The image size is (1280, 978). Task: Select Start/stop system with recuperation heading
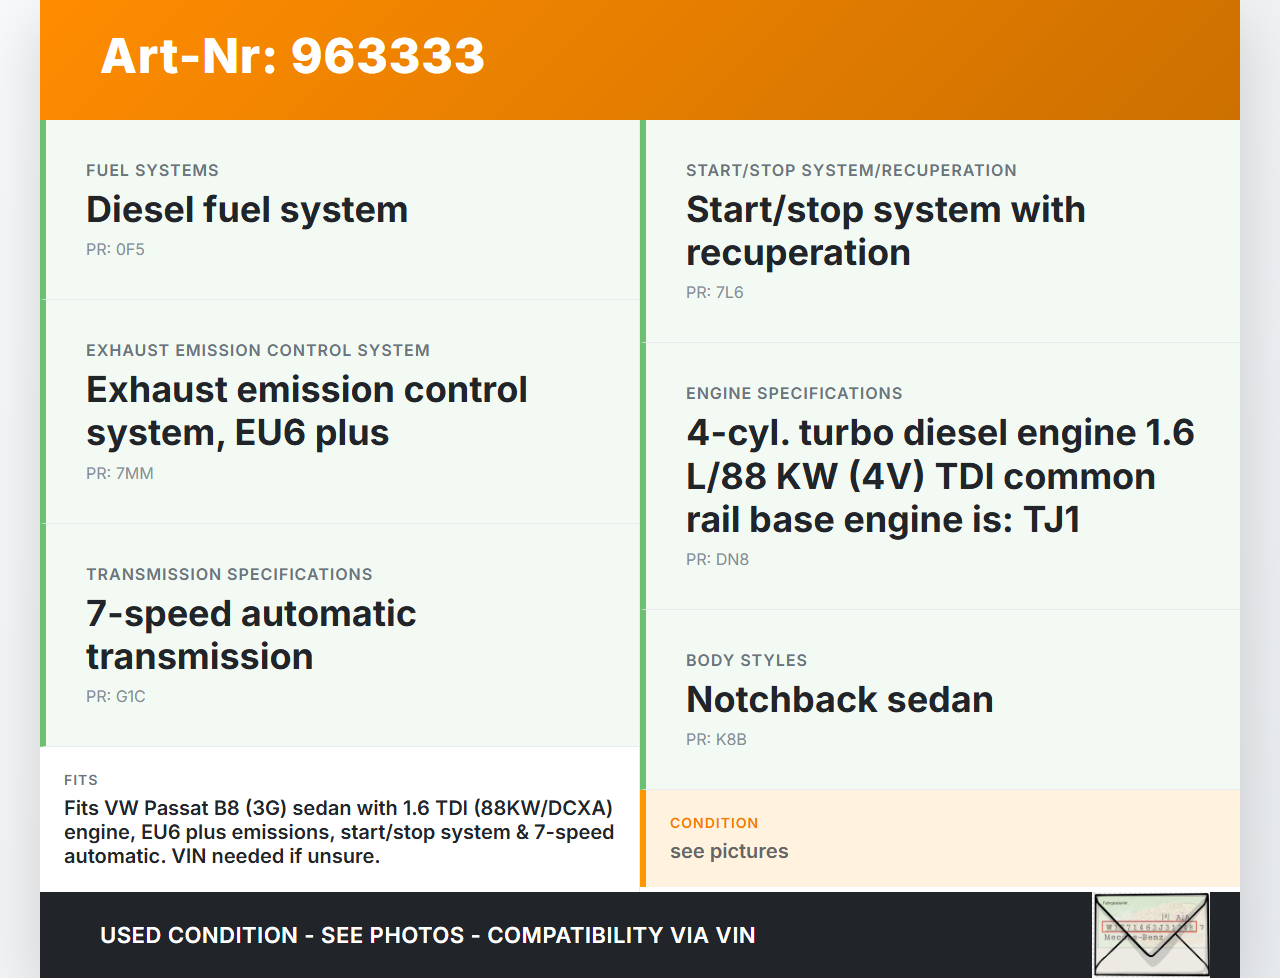click(885, 231)
